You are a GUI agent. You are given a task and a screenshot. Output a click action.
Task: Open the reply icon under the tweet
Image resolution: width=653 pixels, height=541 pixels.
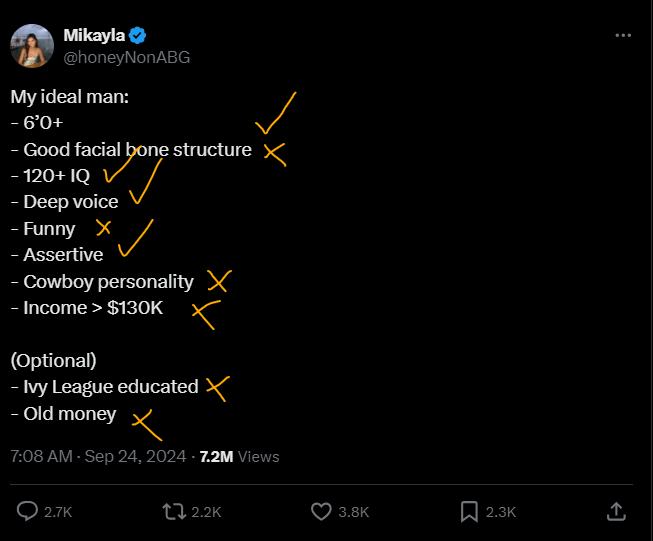pyautogui.click(x=28, y=511)
